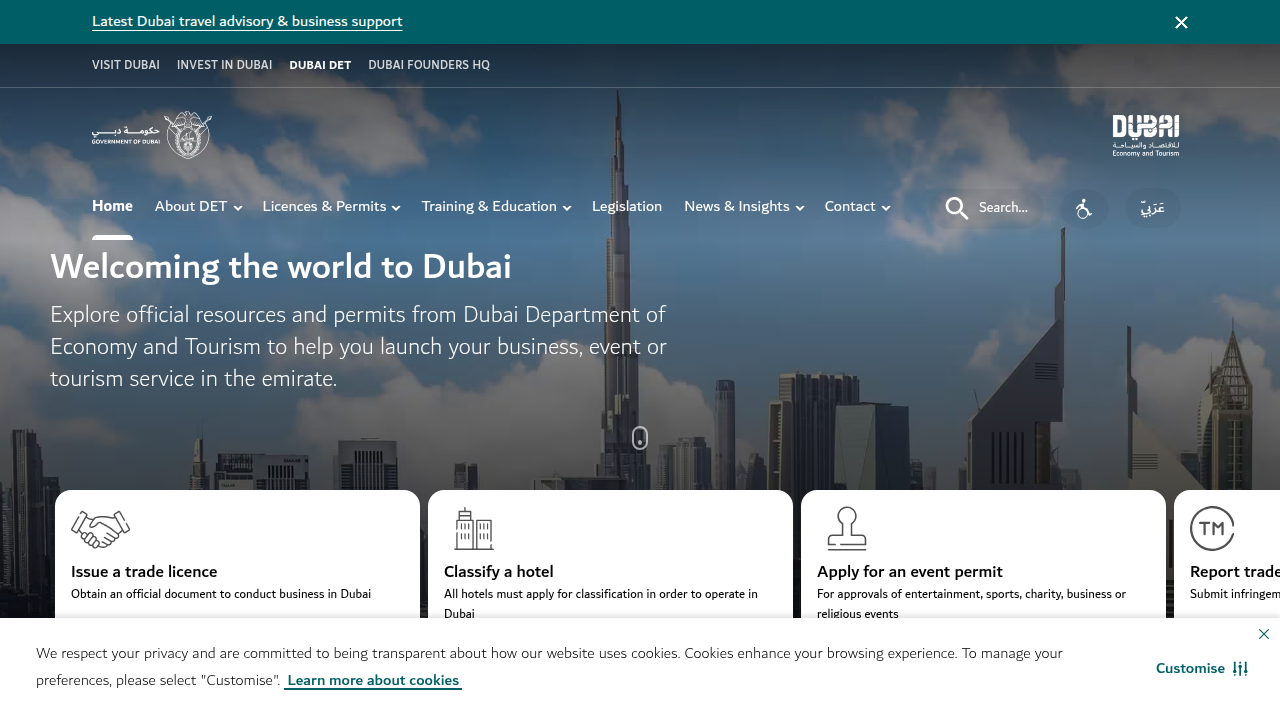Viewport: 1280px width, 720px height.
Task: Expand Licences & Permits dropdown
Action: click(x=331, y=206)
